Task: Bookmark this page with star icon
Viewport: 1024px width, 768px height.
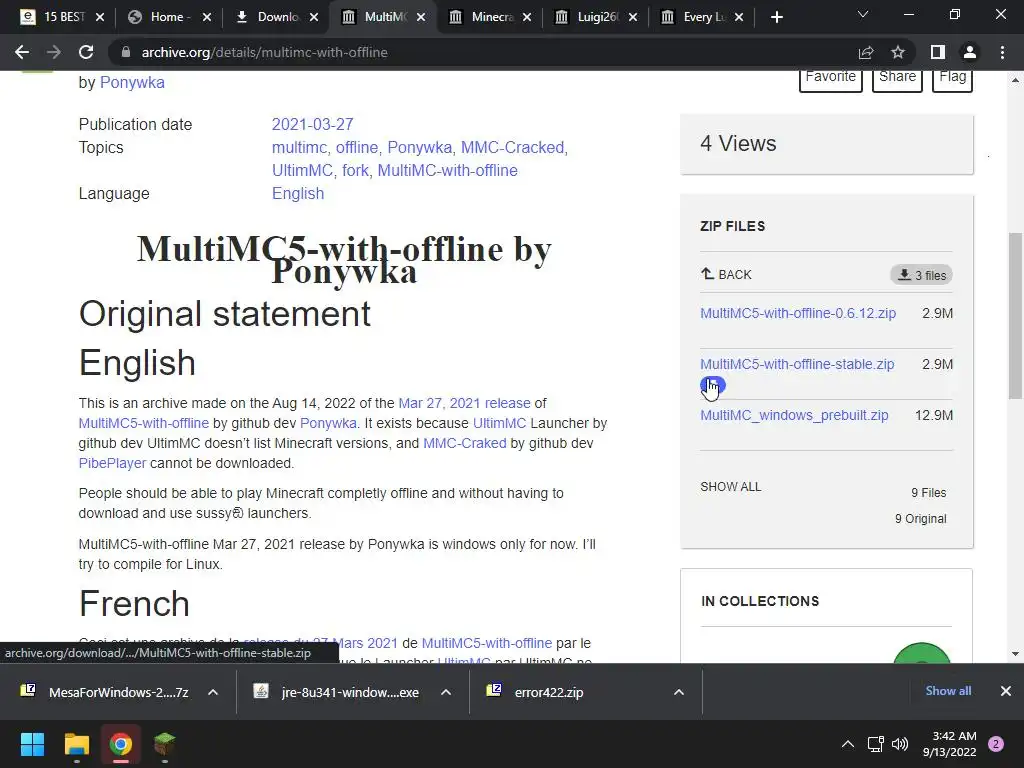Action: 898,52
